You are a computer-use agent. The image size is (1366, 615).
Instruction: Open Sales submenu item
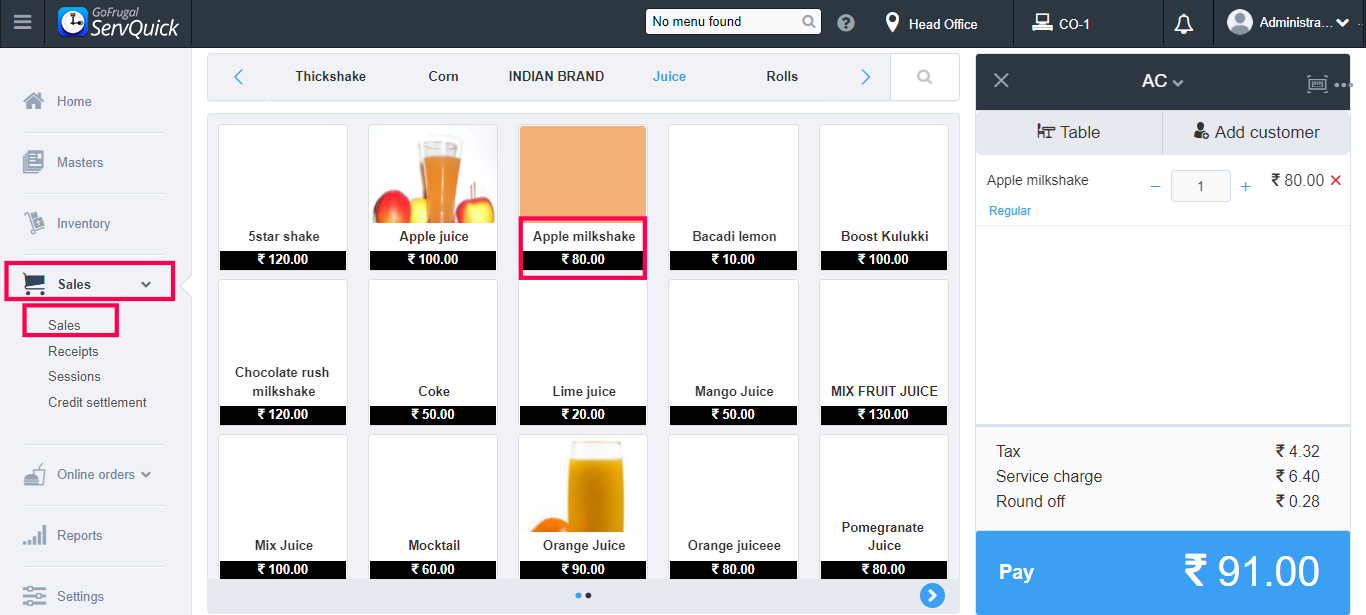[64, 326]
